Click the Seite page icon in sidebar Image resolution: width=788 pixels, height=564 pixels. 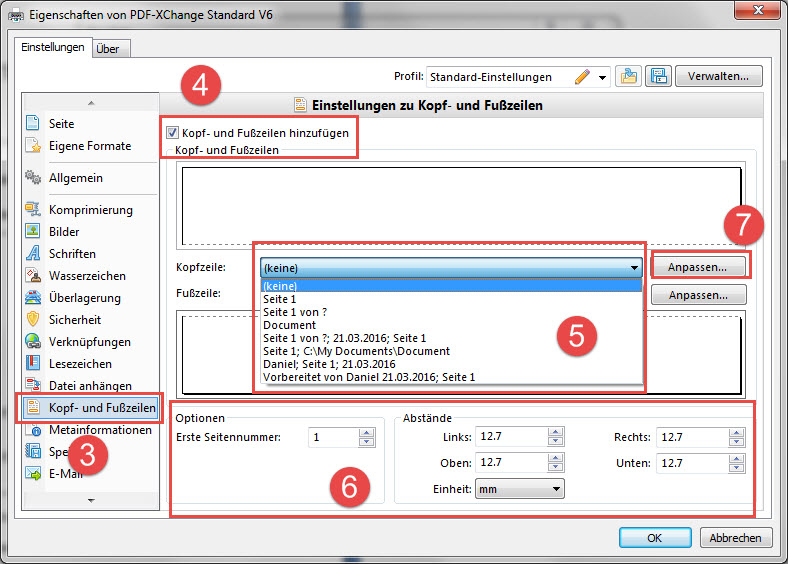tap(33, 123)
